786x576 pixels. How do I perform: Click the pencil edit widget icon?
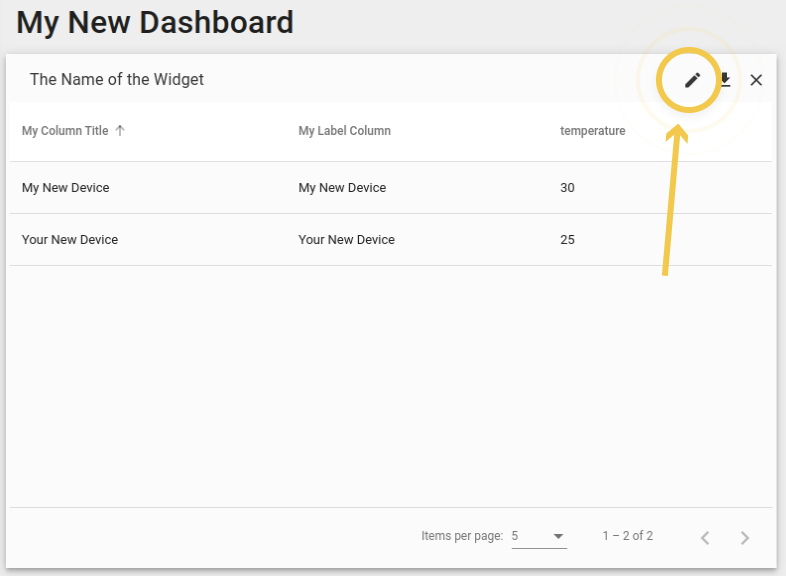coord(692,80)
